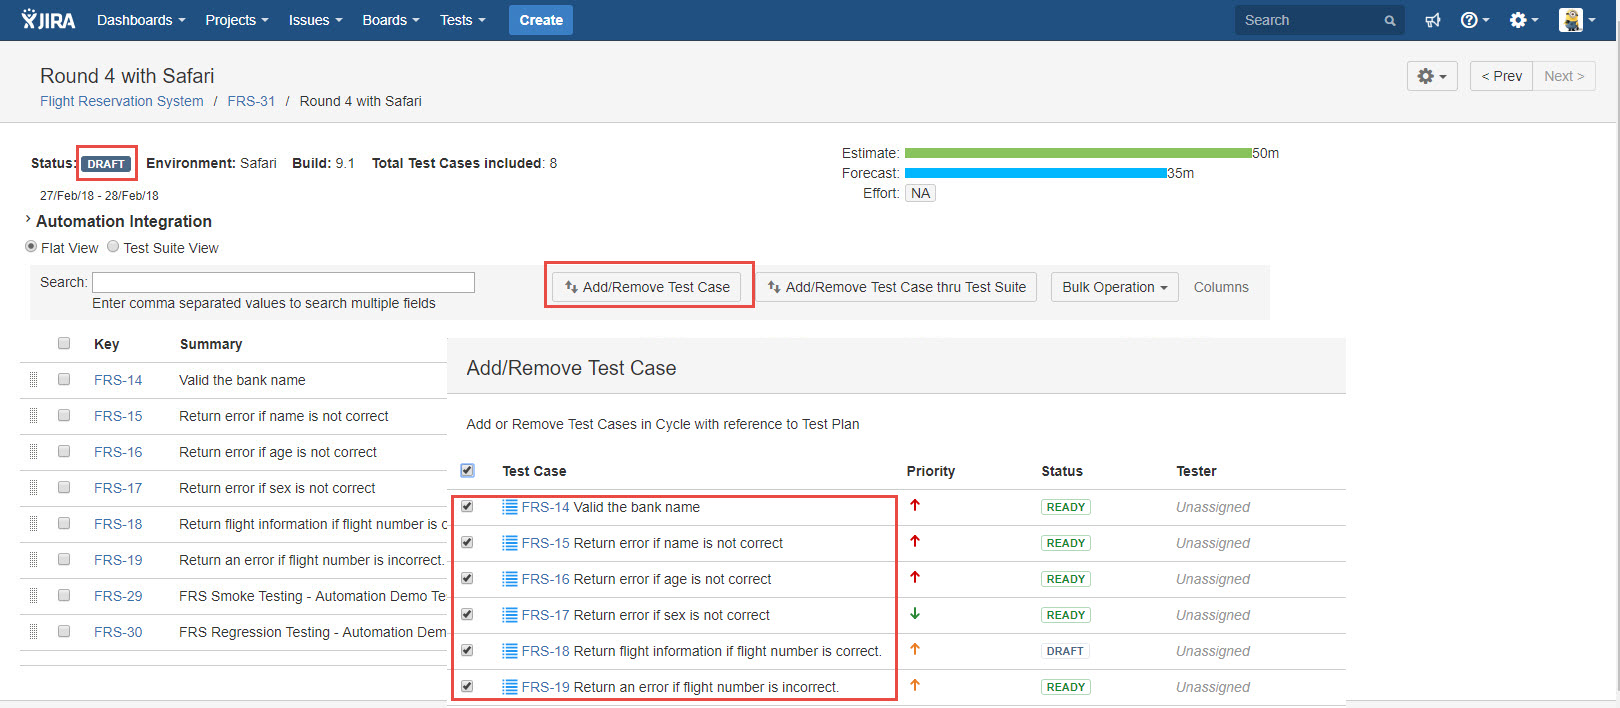Open the test cycle gear options menu

pyautogui.click(x=1432, y=76)
